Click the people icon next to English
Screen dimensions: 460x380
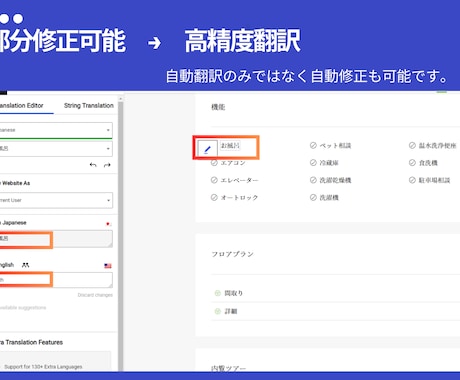(x=25, y=265)
